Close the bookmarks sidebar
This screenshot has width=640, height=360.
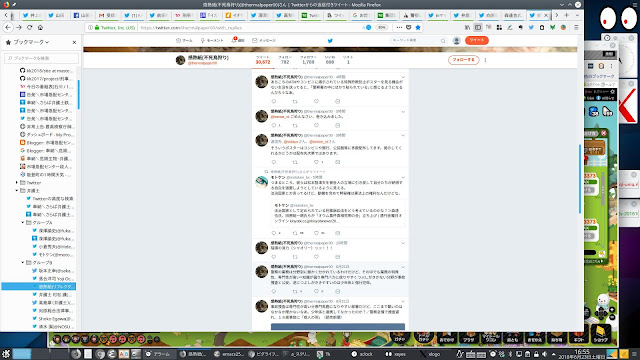tap(74, 42)
